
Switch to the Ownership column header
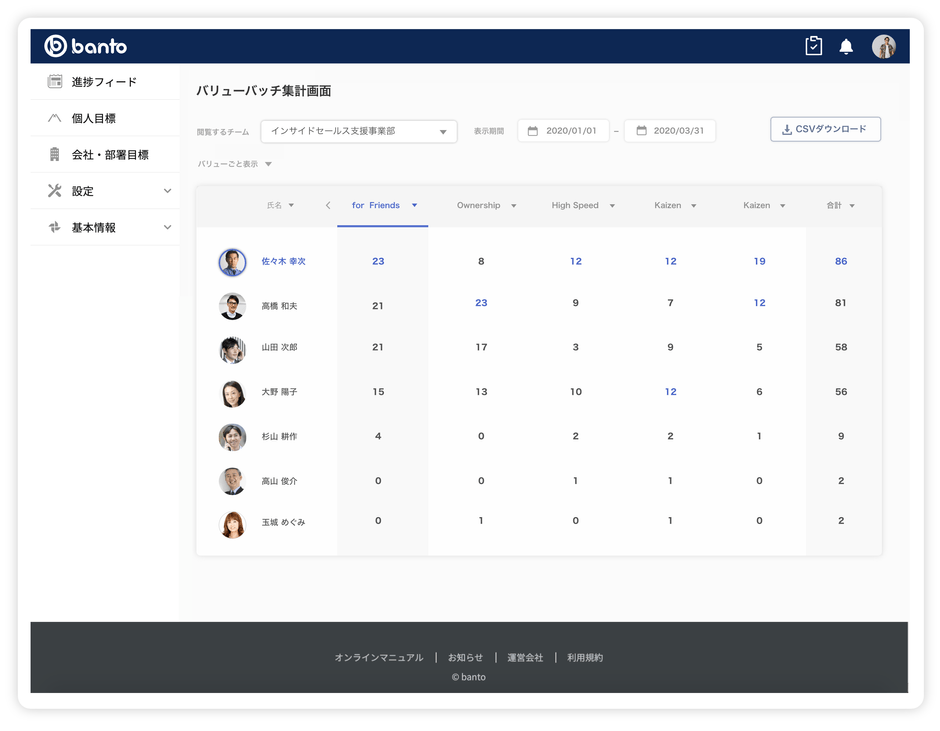(486, 205)
